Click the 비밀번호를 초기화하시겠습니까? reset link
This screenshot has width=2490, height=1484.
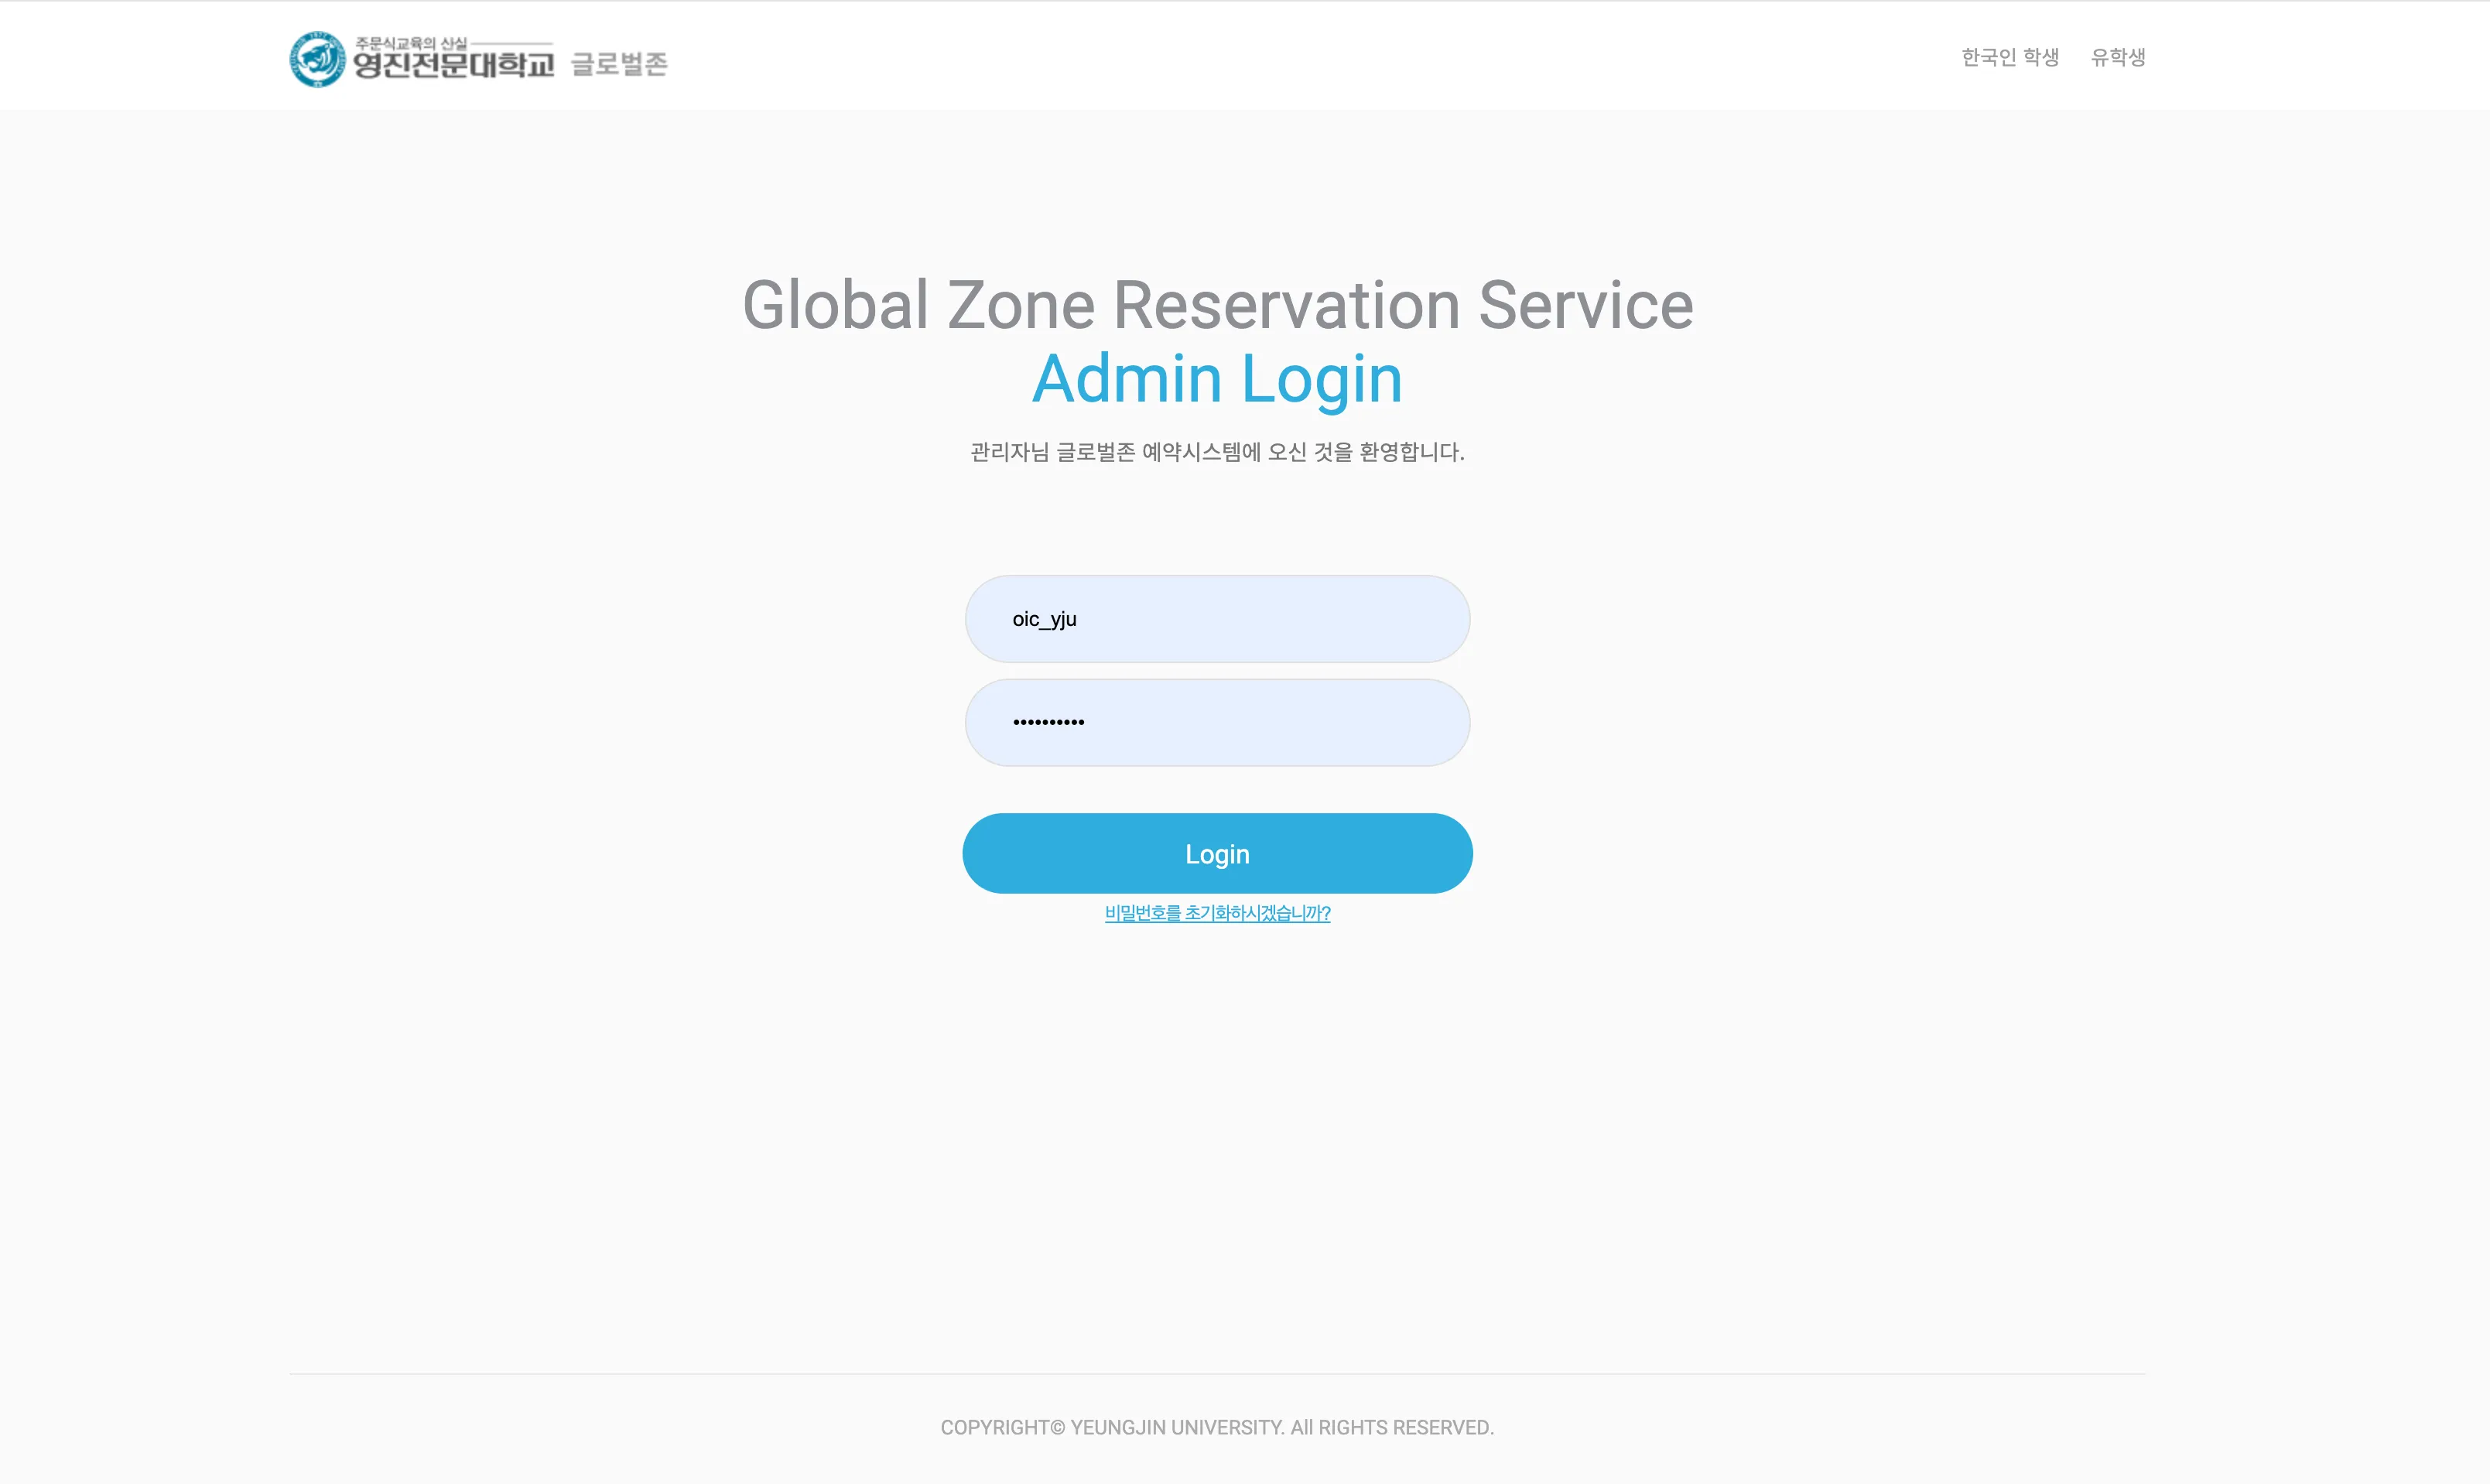1217,913
